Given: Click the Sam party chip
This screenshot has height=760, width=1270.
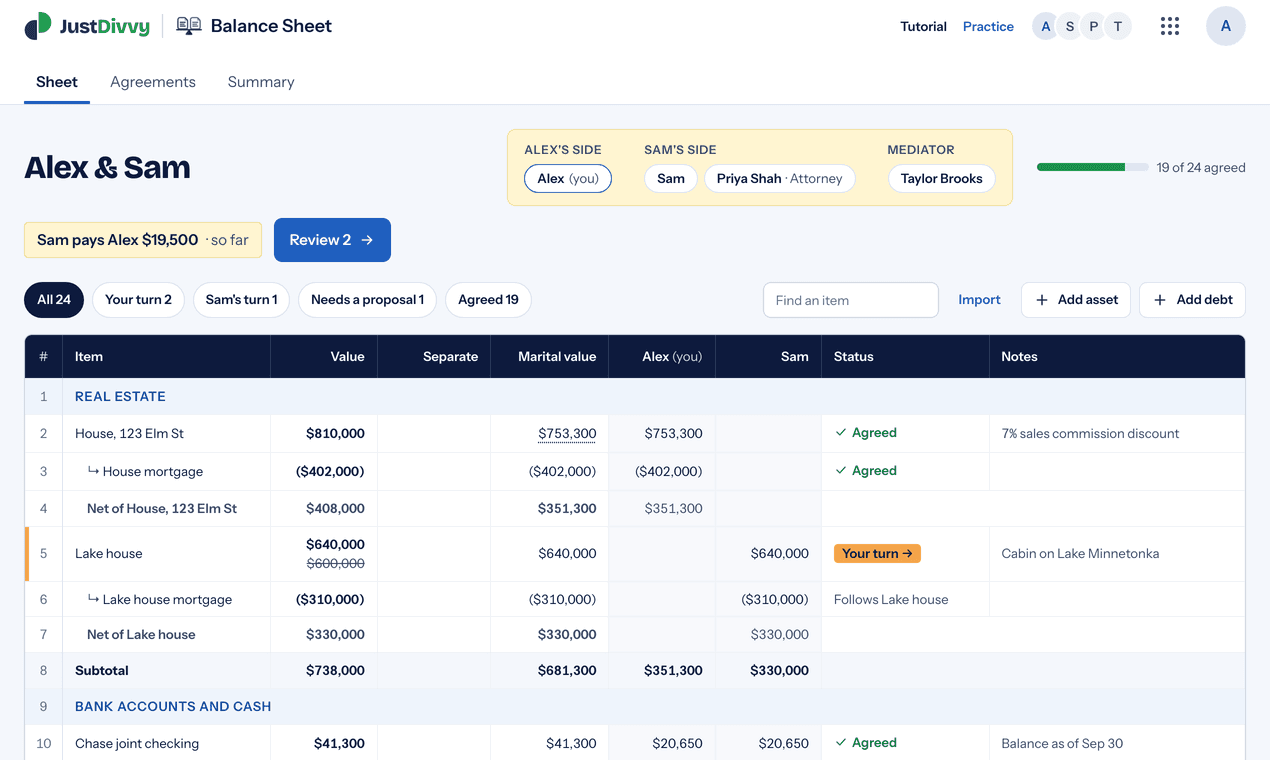Looking at the screenshot, I should click(x=671, y=179).
